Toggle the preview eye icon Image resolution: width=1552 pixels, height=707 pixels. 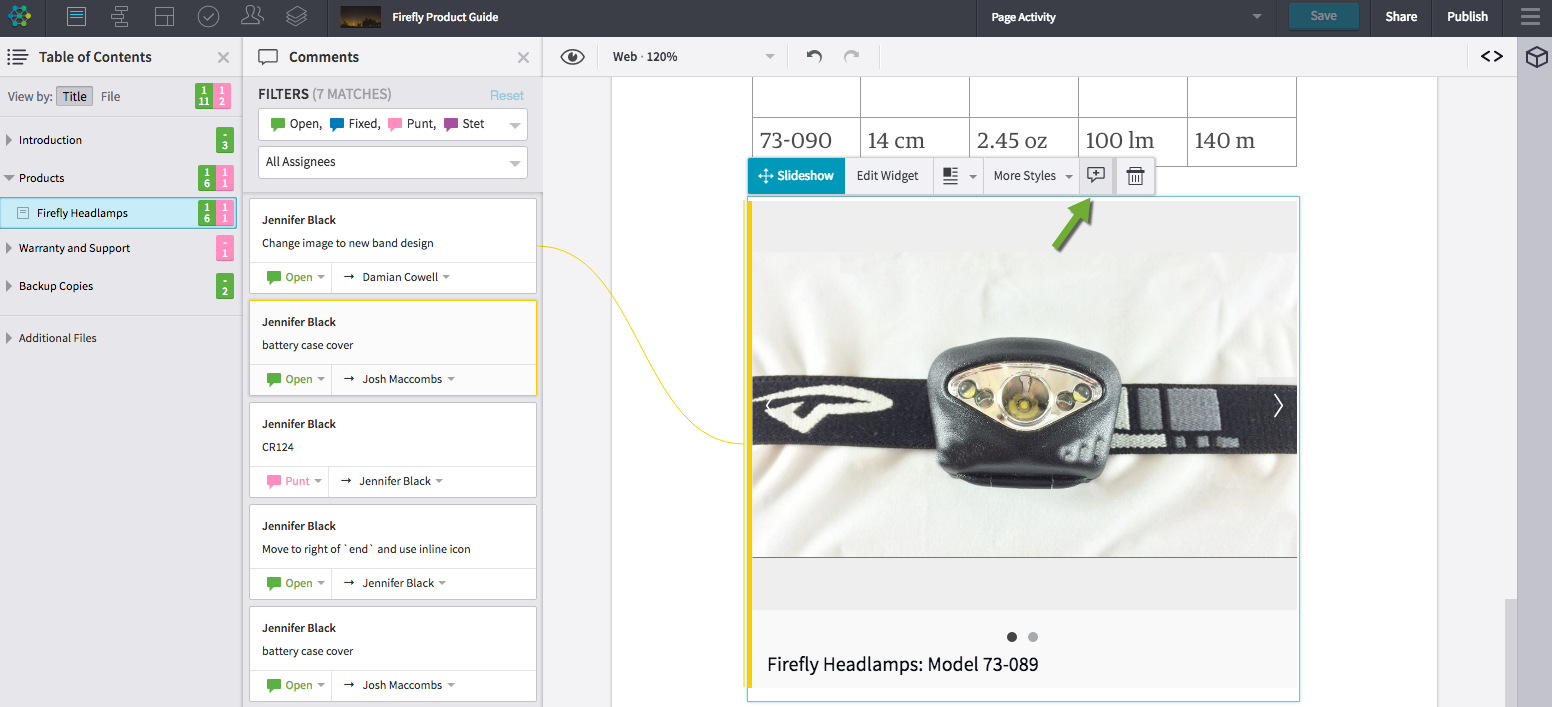tap(572, 57)
